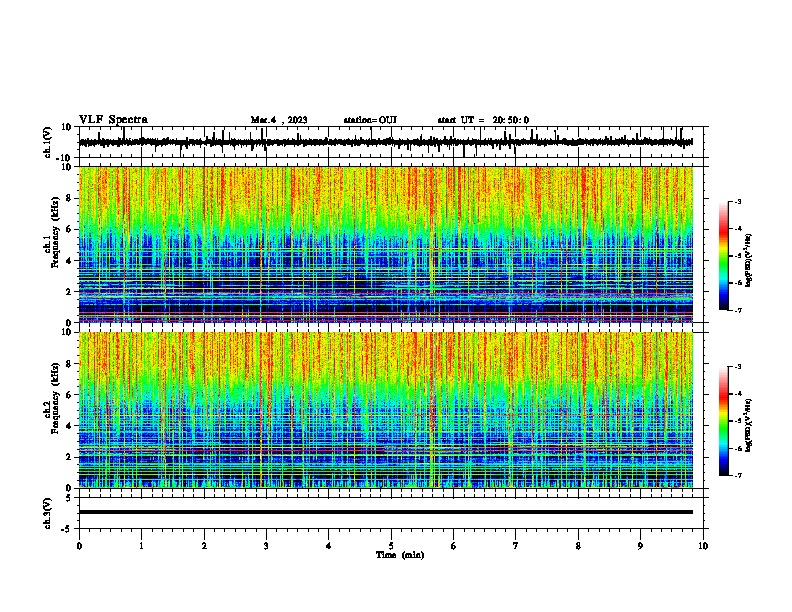Click time axis tick label "6"
The image size is (792, 612).
coord(454,546)
